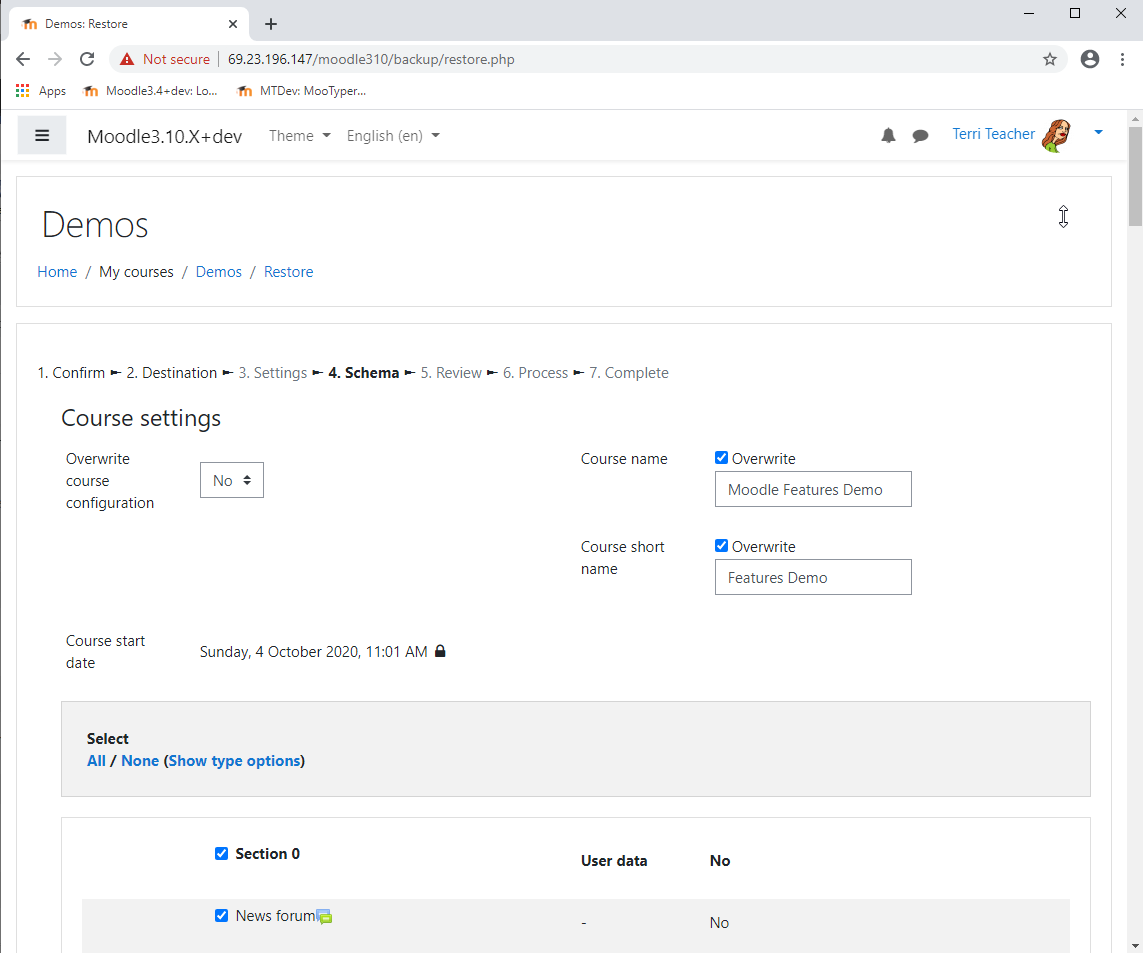This screenshot has width=1143, height=953.
Task: Click the scrollbar down arrow
Action: click(1135, 946)
